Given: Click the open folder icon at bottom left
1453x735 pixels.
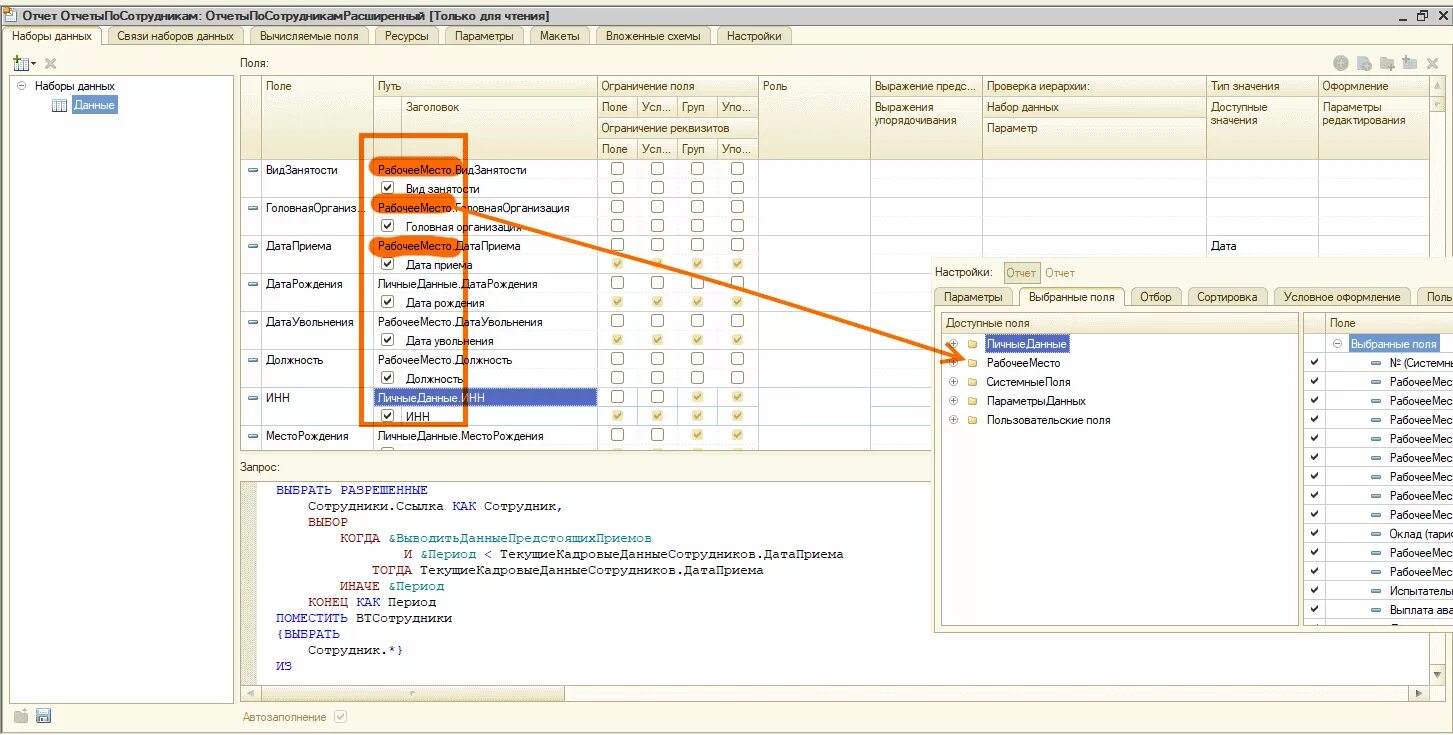Looking at the screenshot, I should click(x=22, y=716).
